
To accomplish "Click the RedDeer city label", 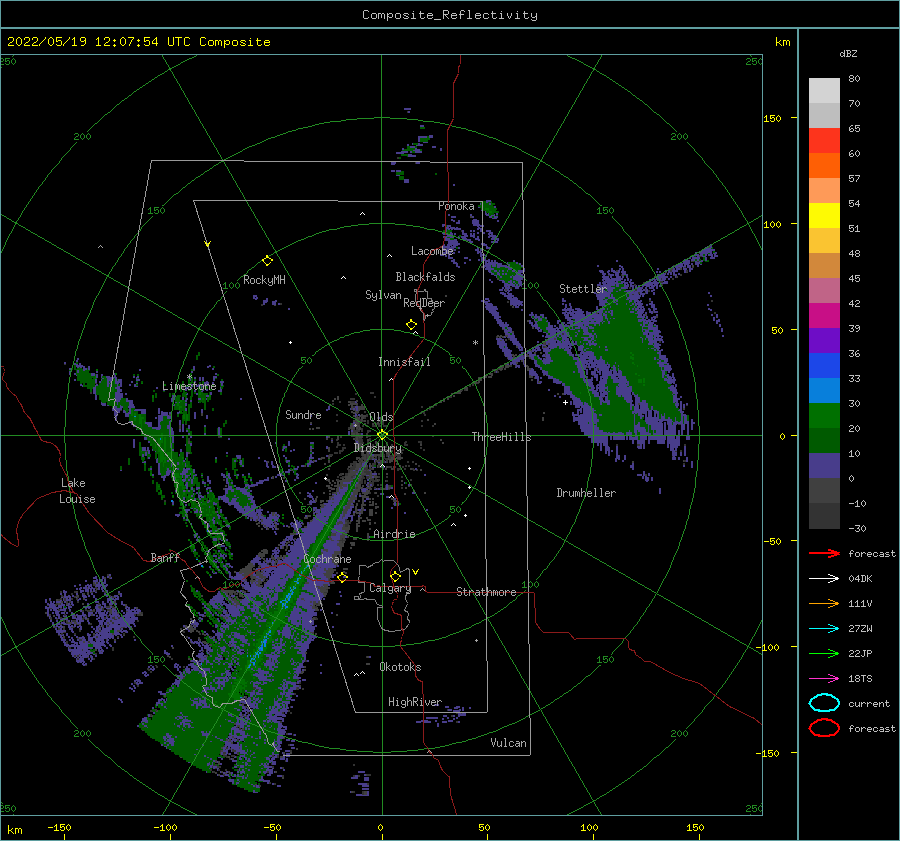I will click(x=424, y=303).
